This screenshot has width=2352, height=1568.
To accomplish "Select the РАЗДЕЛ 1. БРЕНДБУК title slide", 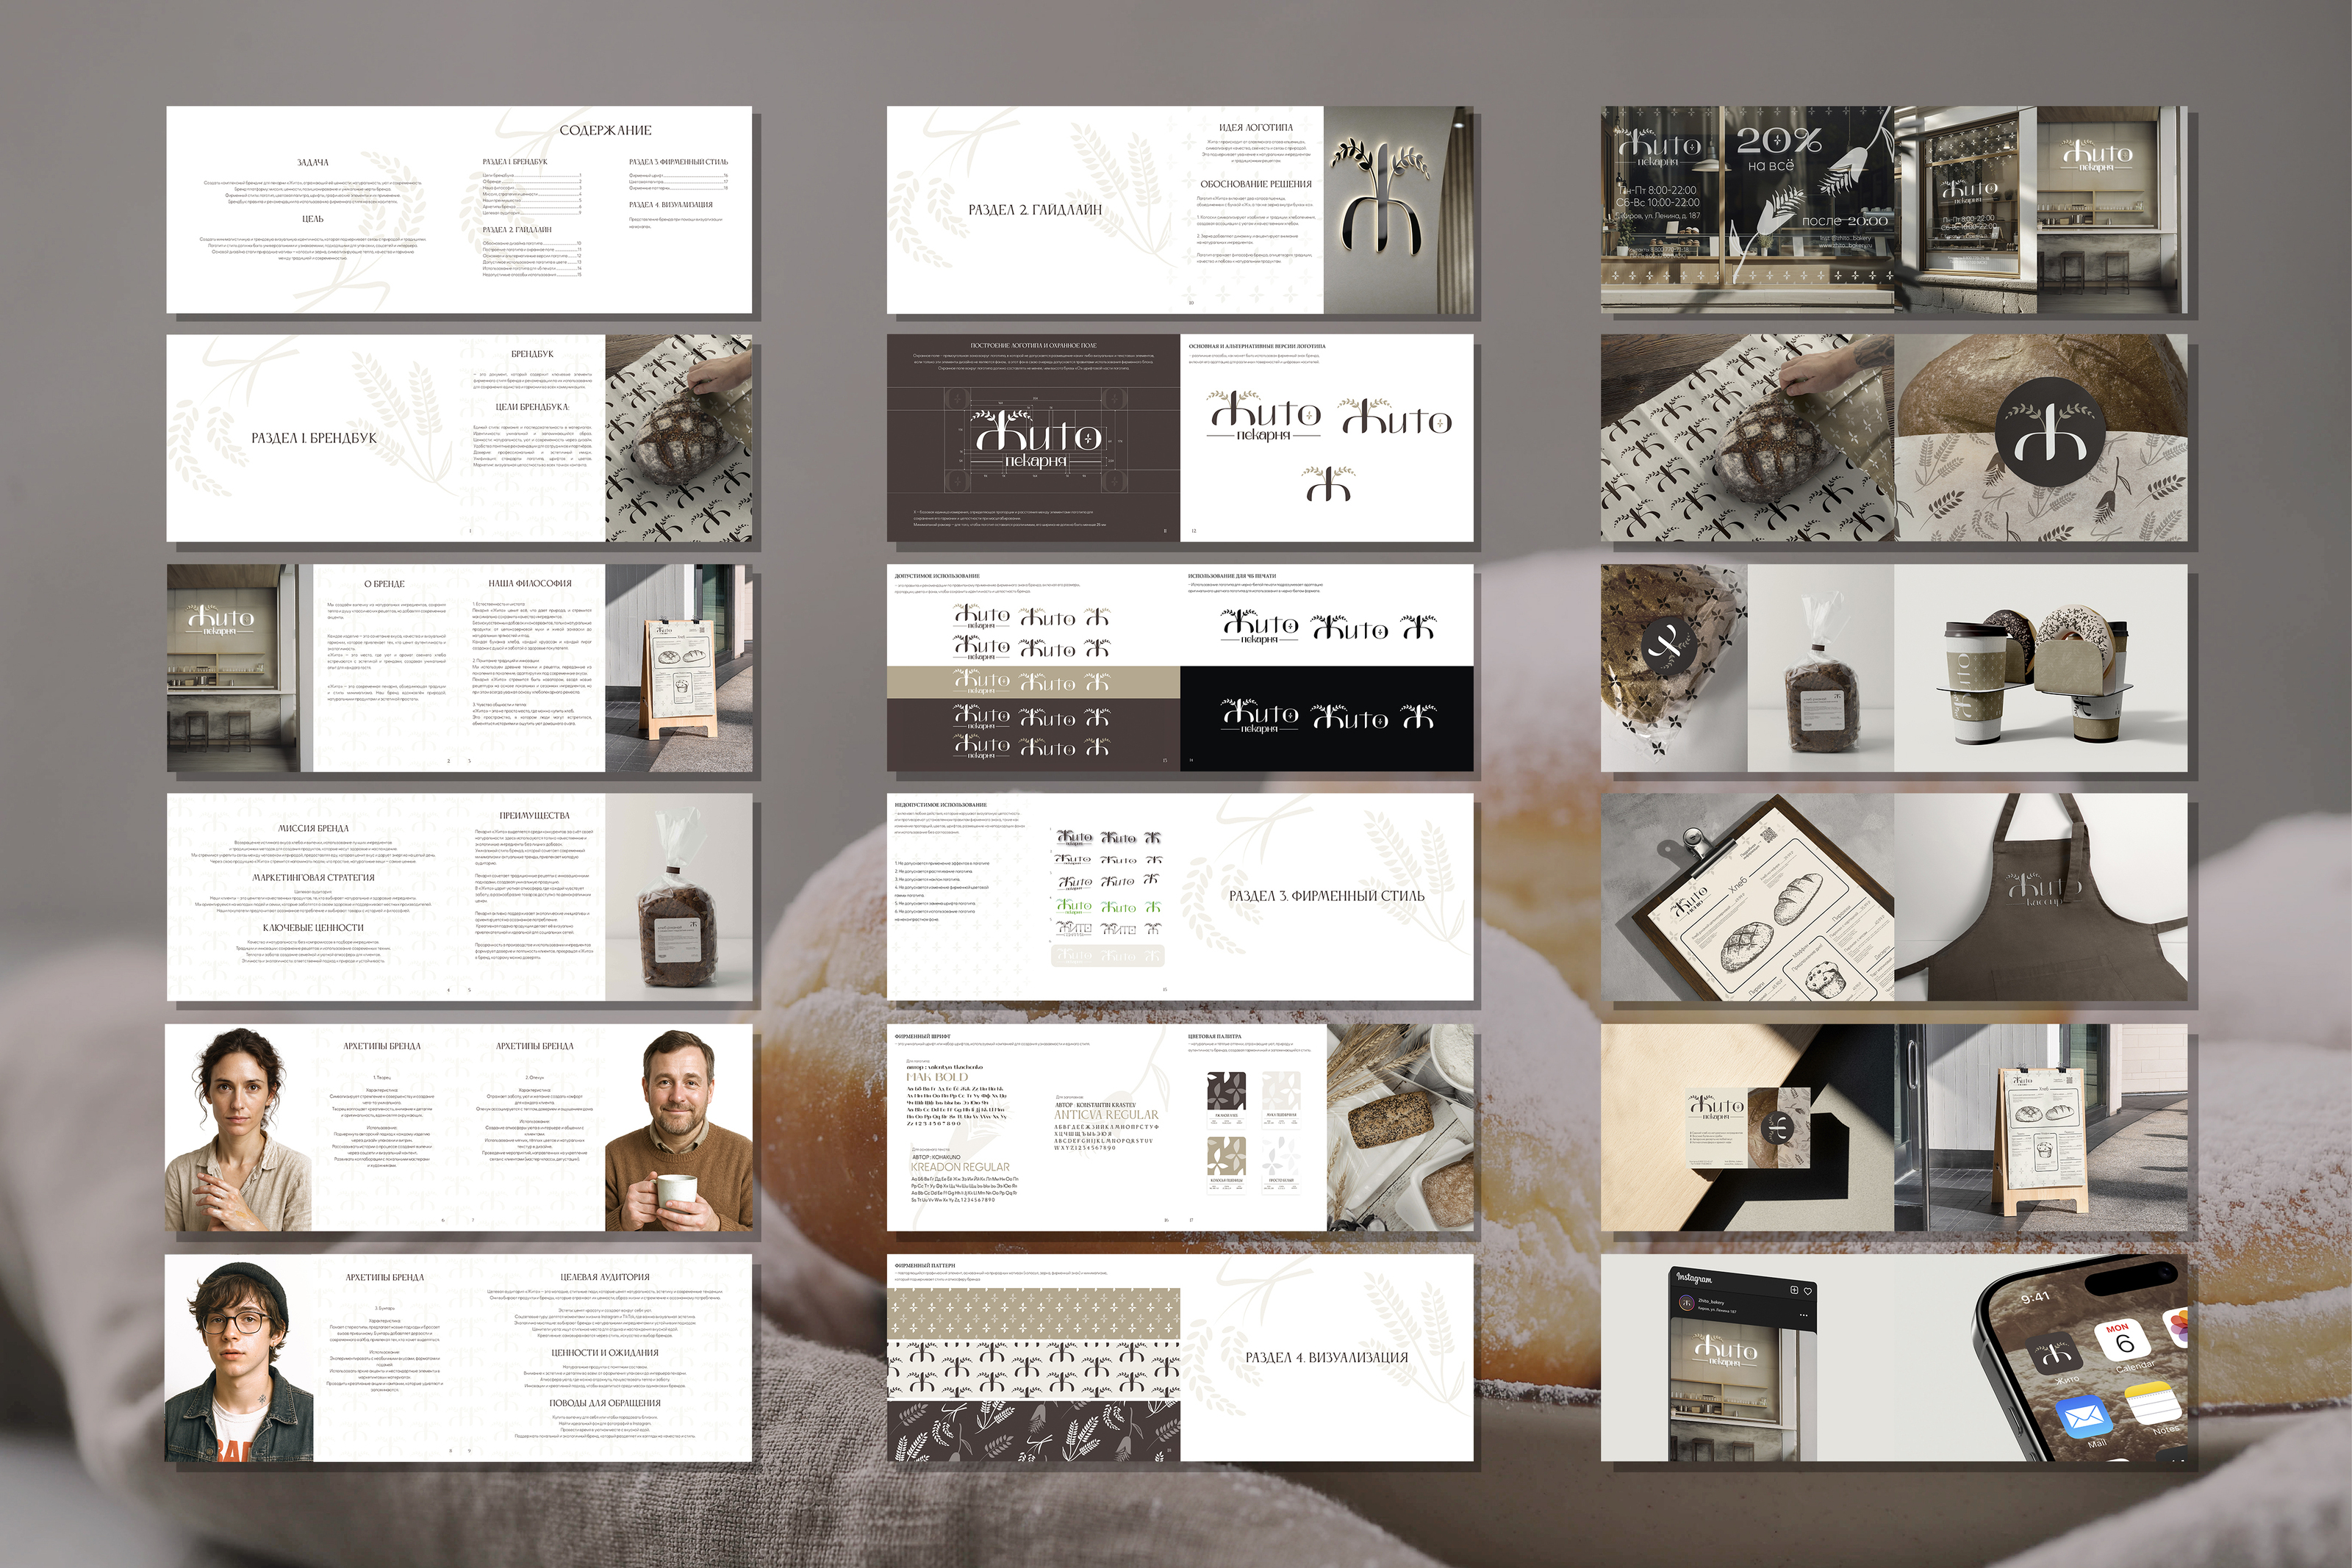I will 313,438.
